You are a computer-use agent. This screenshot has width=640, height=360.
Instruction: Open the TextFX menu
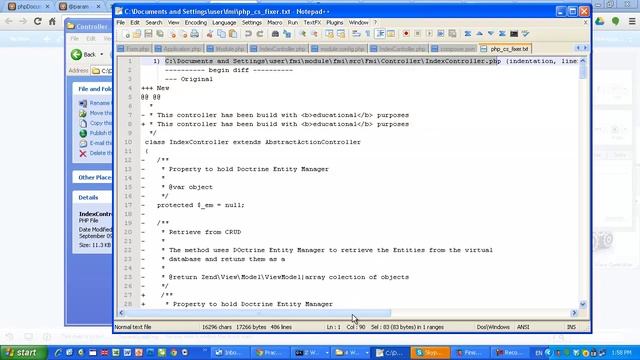(x=312, y=22)
